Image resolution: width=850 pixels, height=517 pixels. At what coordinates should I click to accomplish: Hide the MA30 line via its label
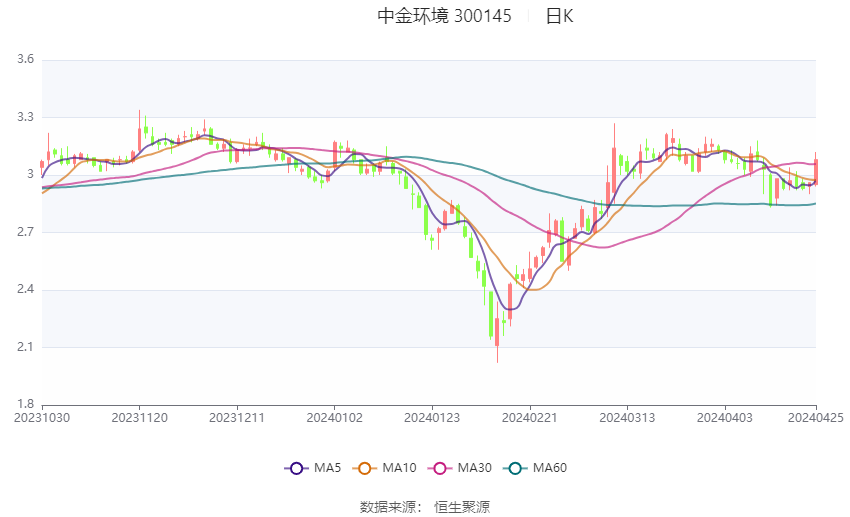[x=474, y=468]
